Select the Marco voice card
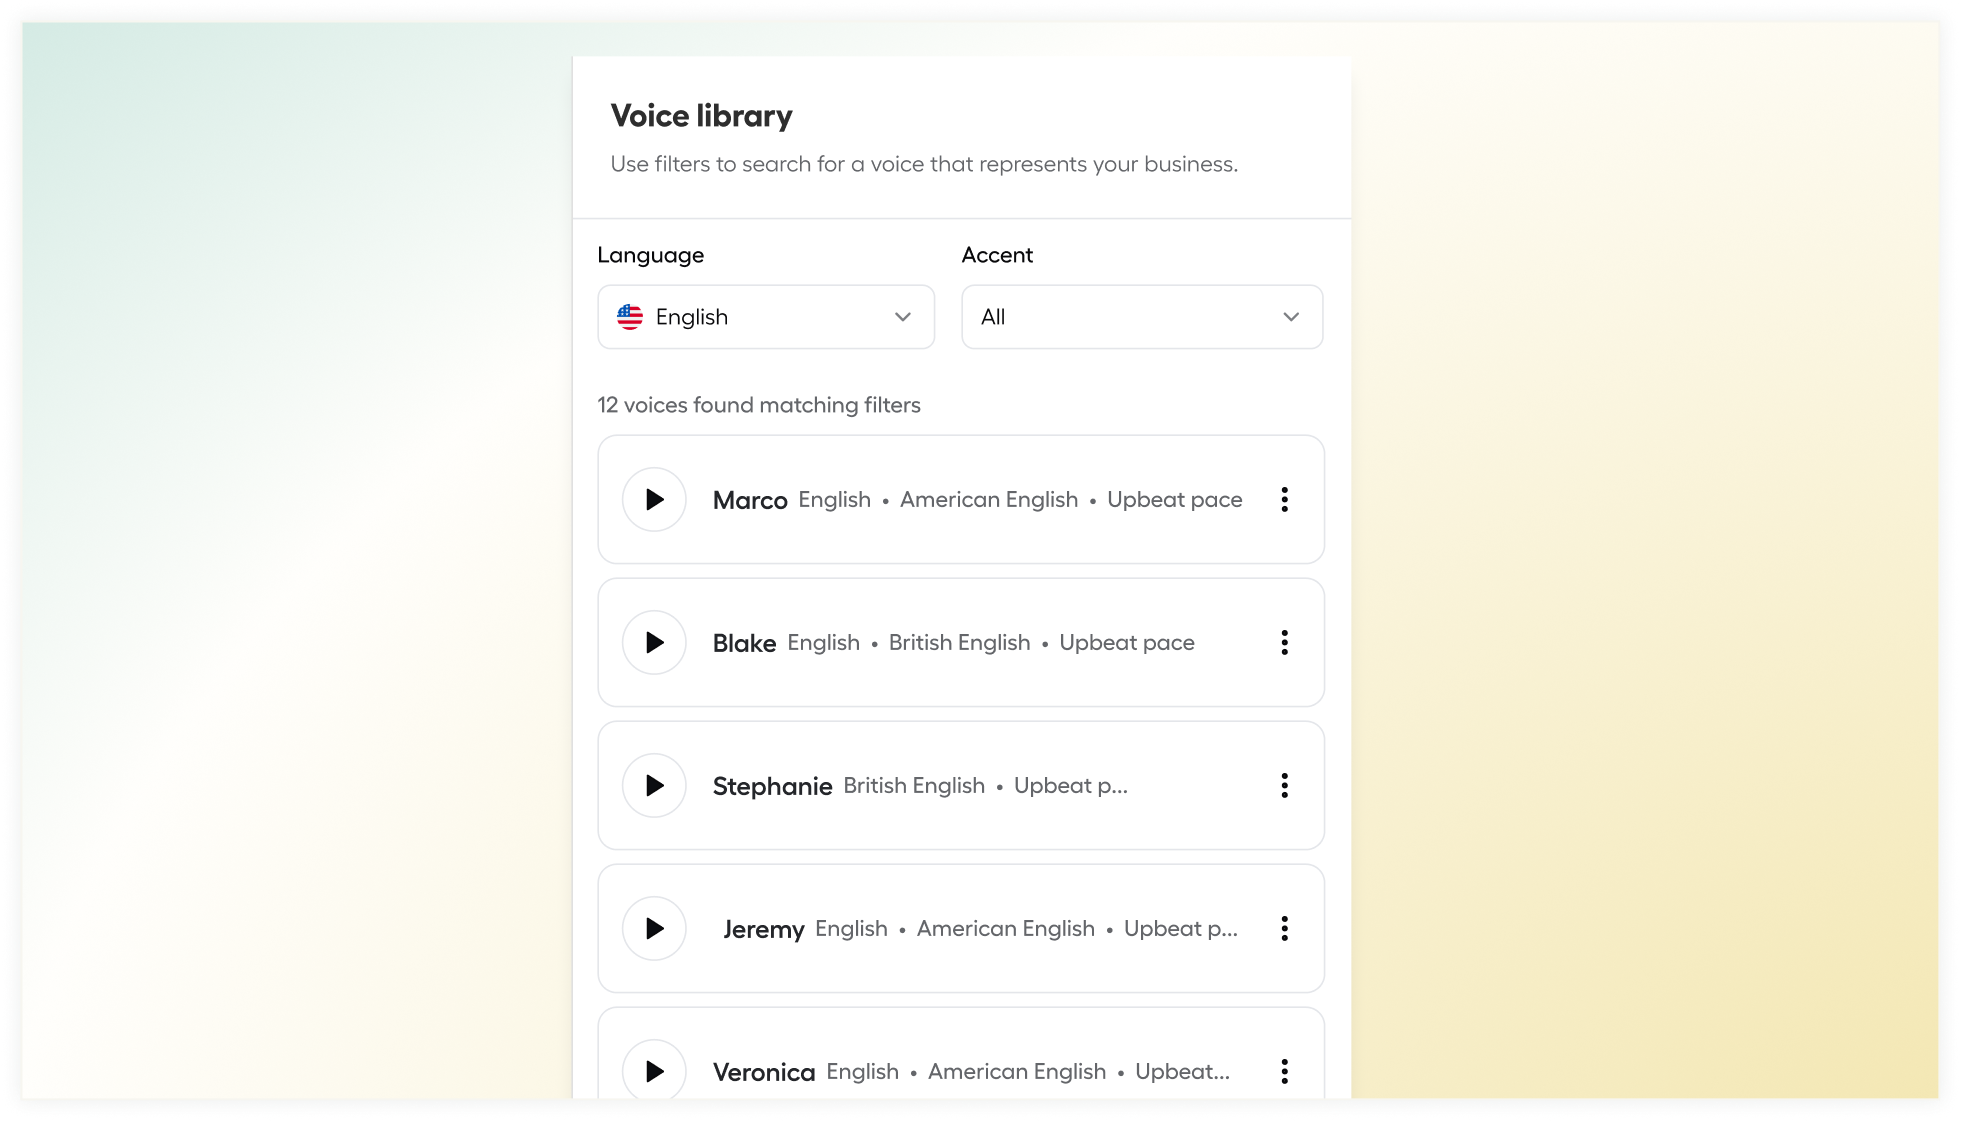The image size is (1961, 1121). tap(961, 499)
